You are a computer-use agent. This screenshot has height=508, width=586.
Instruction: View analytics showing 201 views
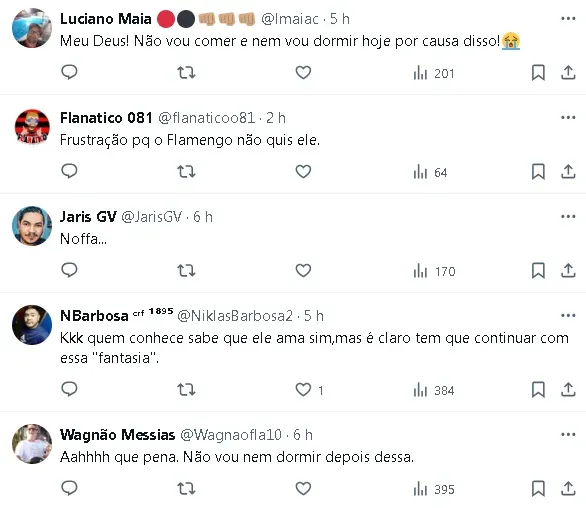[x=434, y=73]
